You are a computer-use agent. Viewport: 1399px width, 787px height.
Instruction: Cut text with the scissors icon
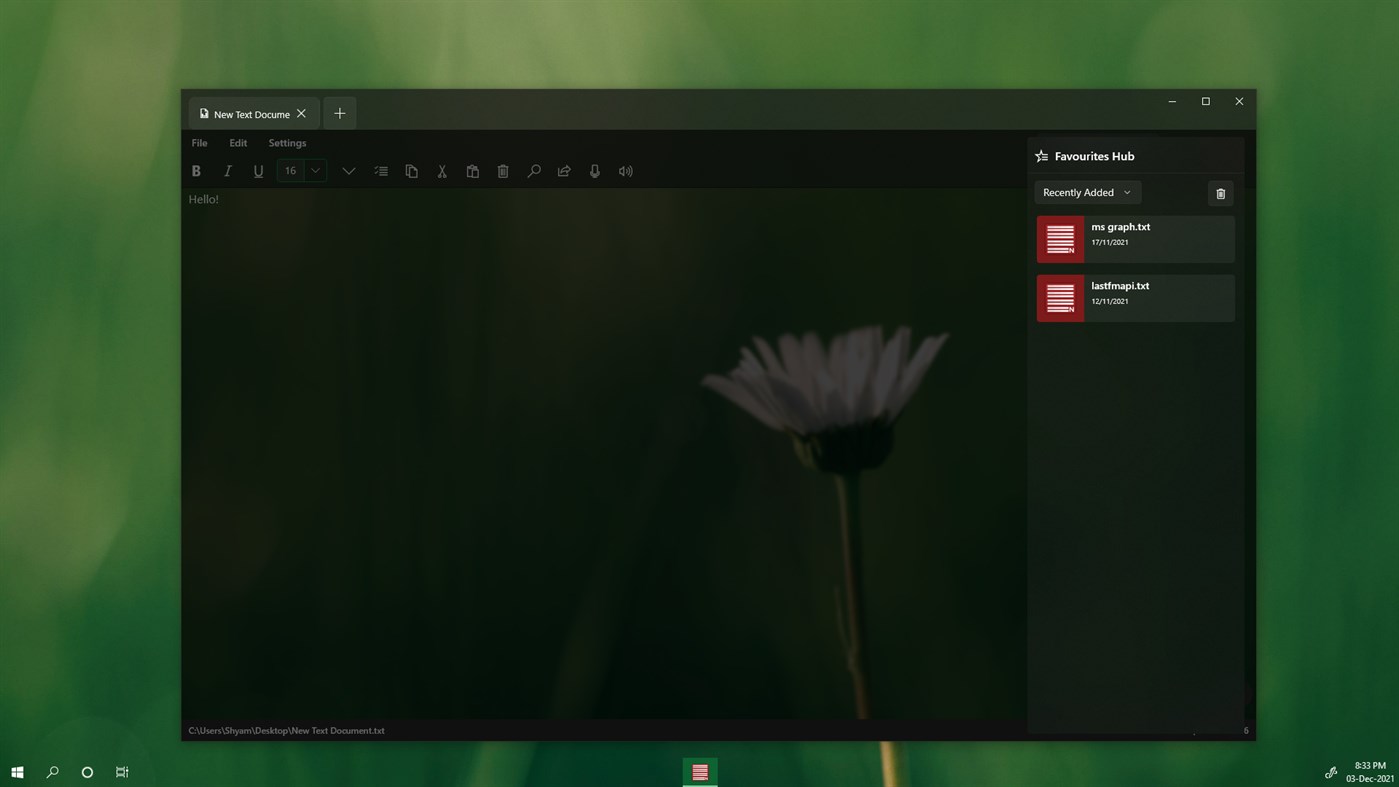441,170
